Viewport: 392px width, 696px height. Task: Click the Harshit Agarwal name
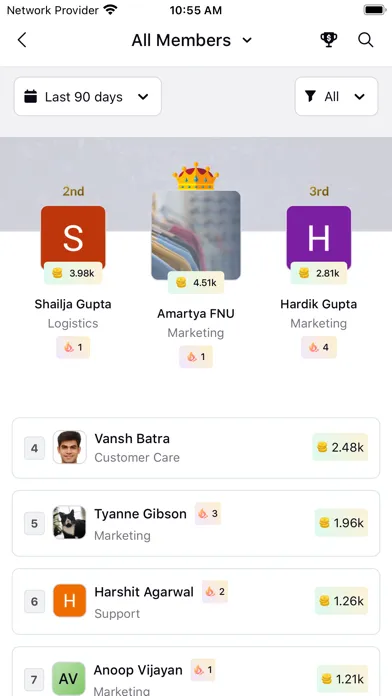coord(144,592)
